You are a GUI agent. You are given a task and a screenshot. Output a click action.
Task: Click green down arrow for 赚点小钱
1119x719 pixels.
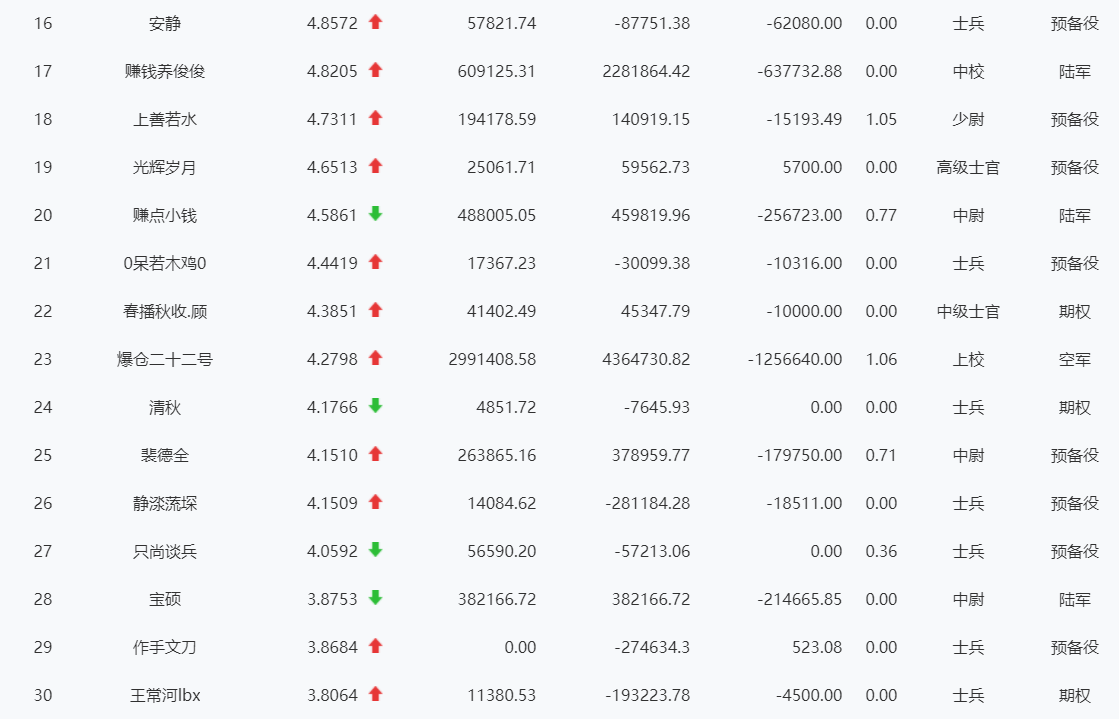(x=376, y=214)
